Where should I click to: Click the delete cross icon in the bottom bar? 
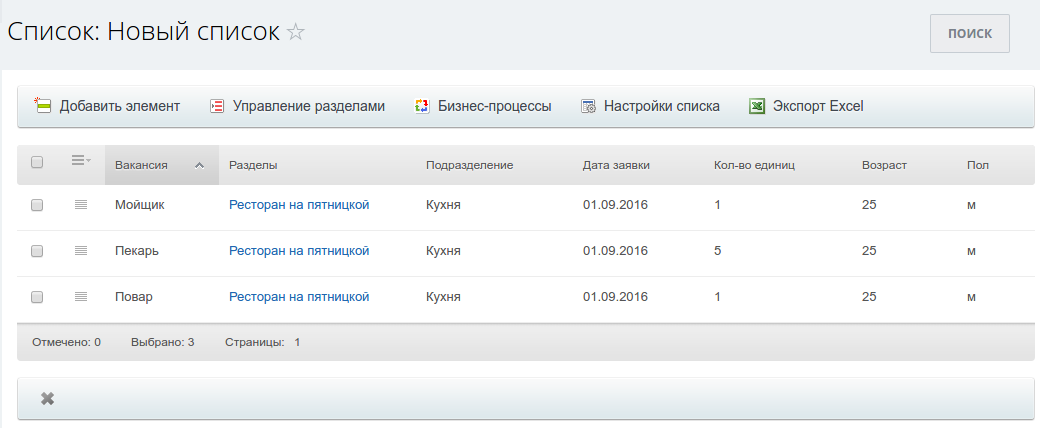point(47,399)
